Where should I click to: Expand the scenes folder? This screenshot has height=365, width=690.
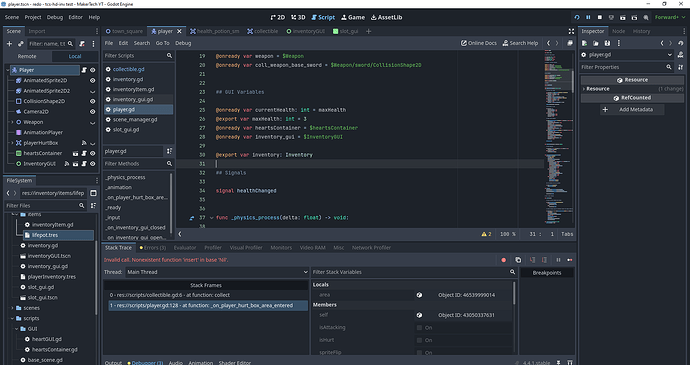point(12,308)
